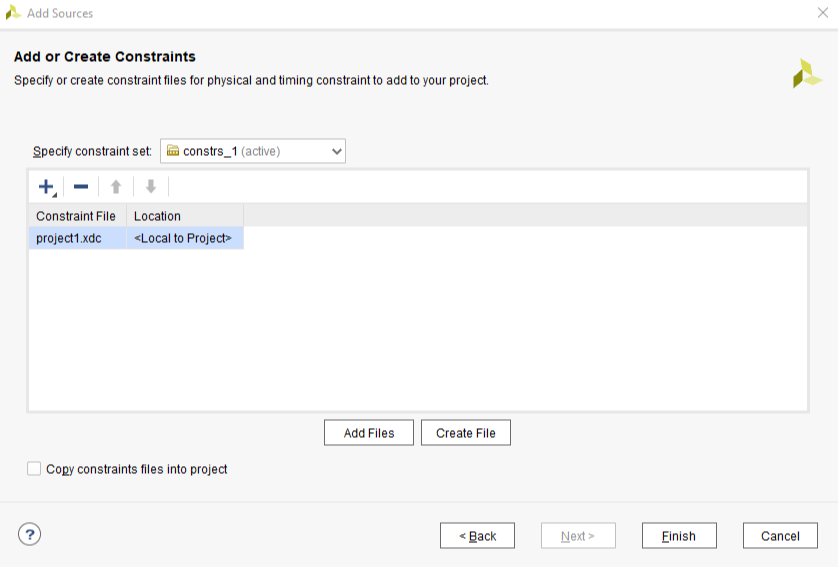Screen dimensions: 838x567
Task: Click the Vivado logo in title bar
Action: (13, 13)
